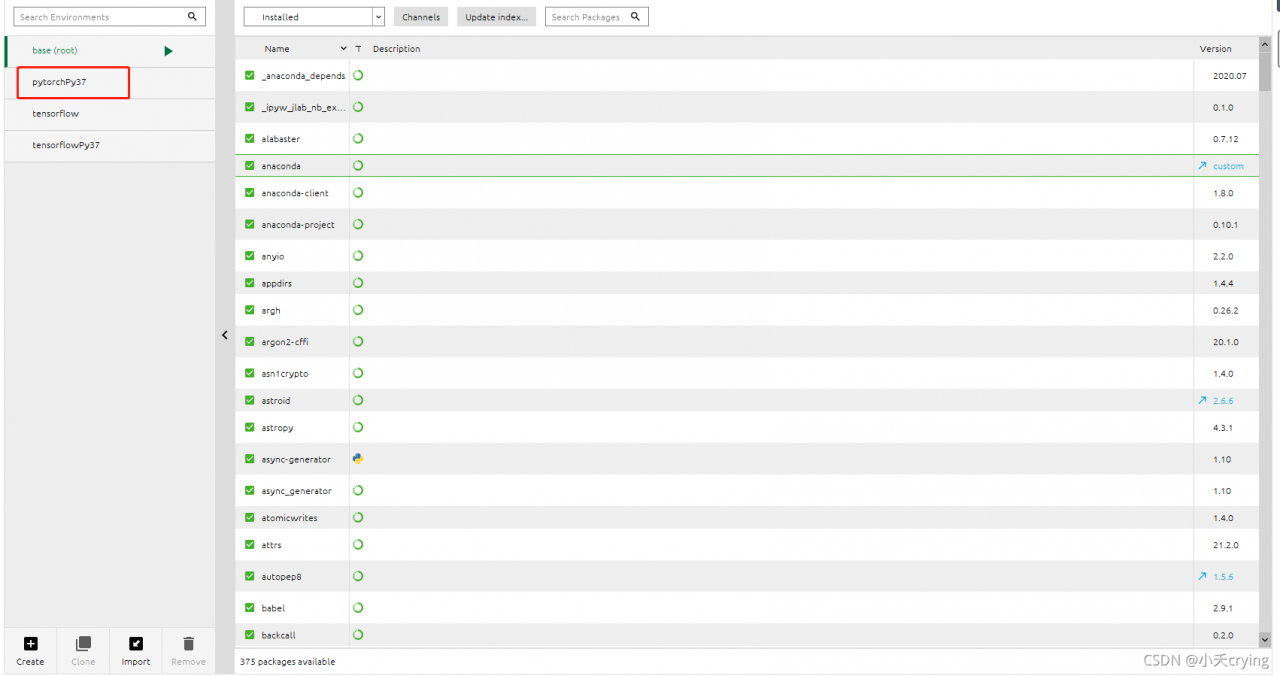This screenshot has width=1280, height=676.
Task: Click the Description column header
Action: [x=396, y=49]
